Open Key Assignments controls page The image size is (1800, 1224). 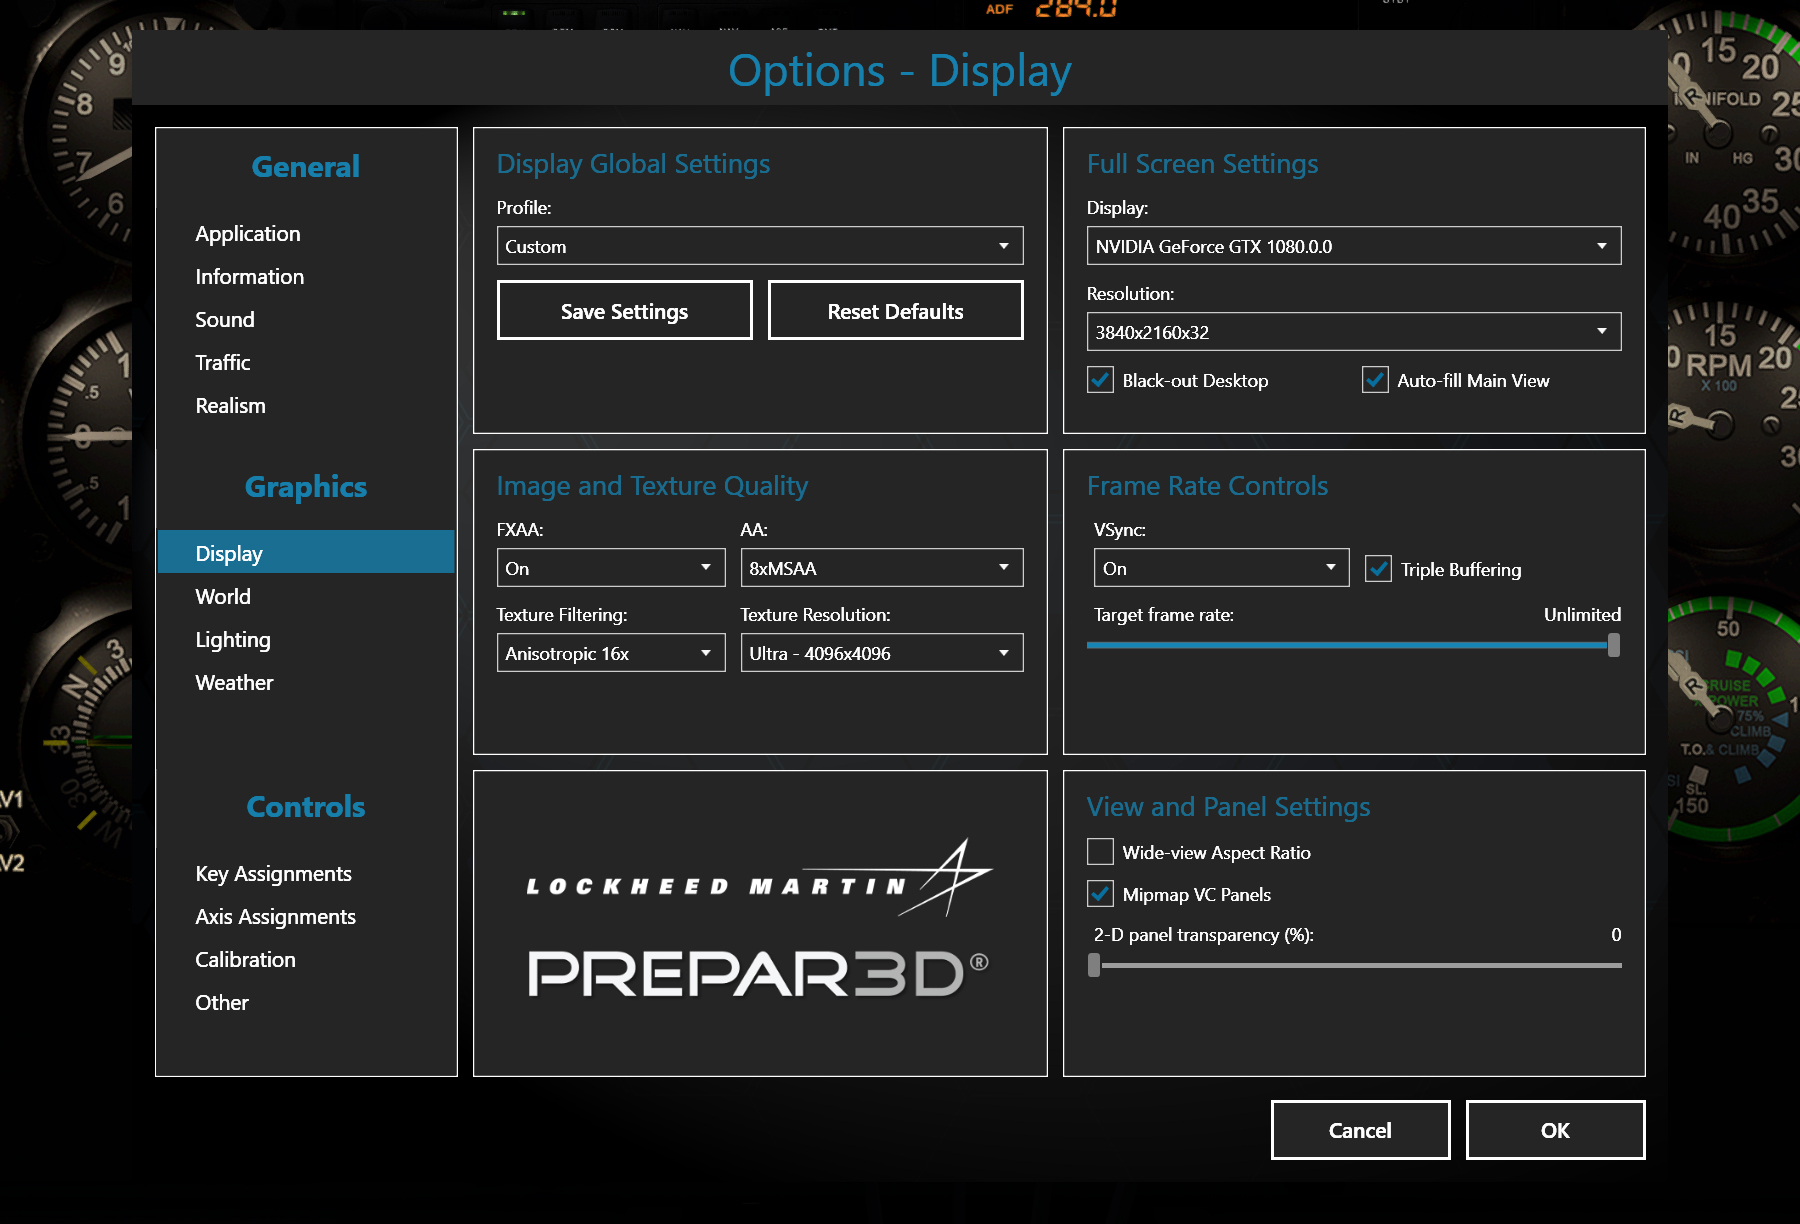(x=274, y=874)
